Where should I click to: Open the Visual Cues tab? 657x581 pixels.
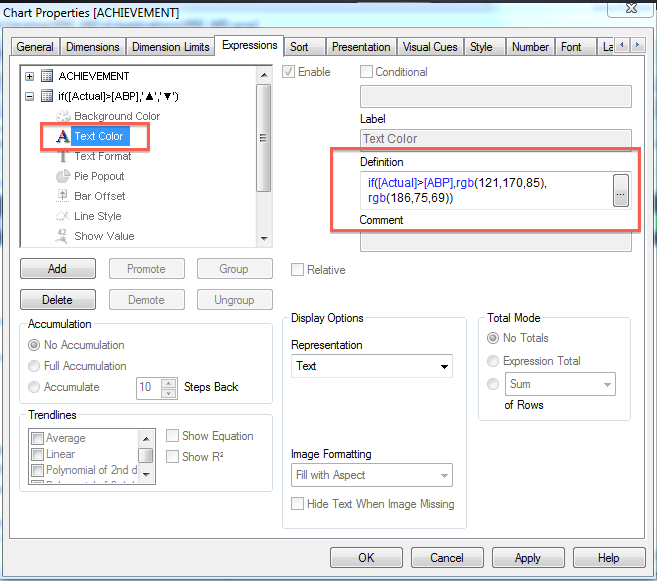pos(430,47)
